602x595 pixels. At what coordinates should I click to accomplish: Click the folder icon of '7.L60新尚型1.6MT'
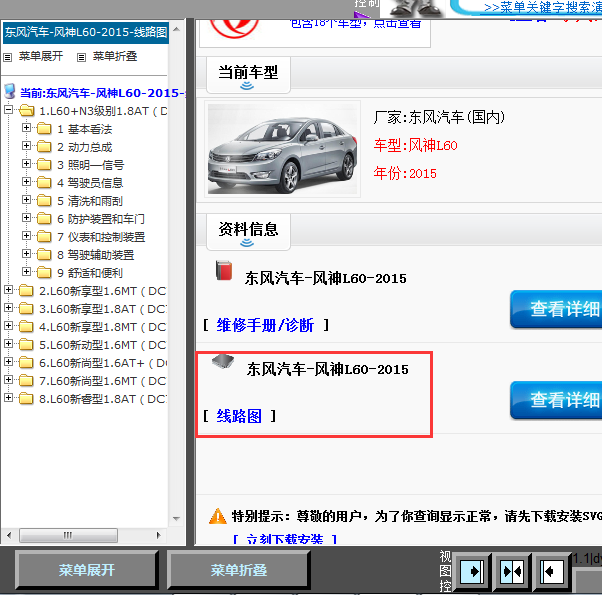26,381
